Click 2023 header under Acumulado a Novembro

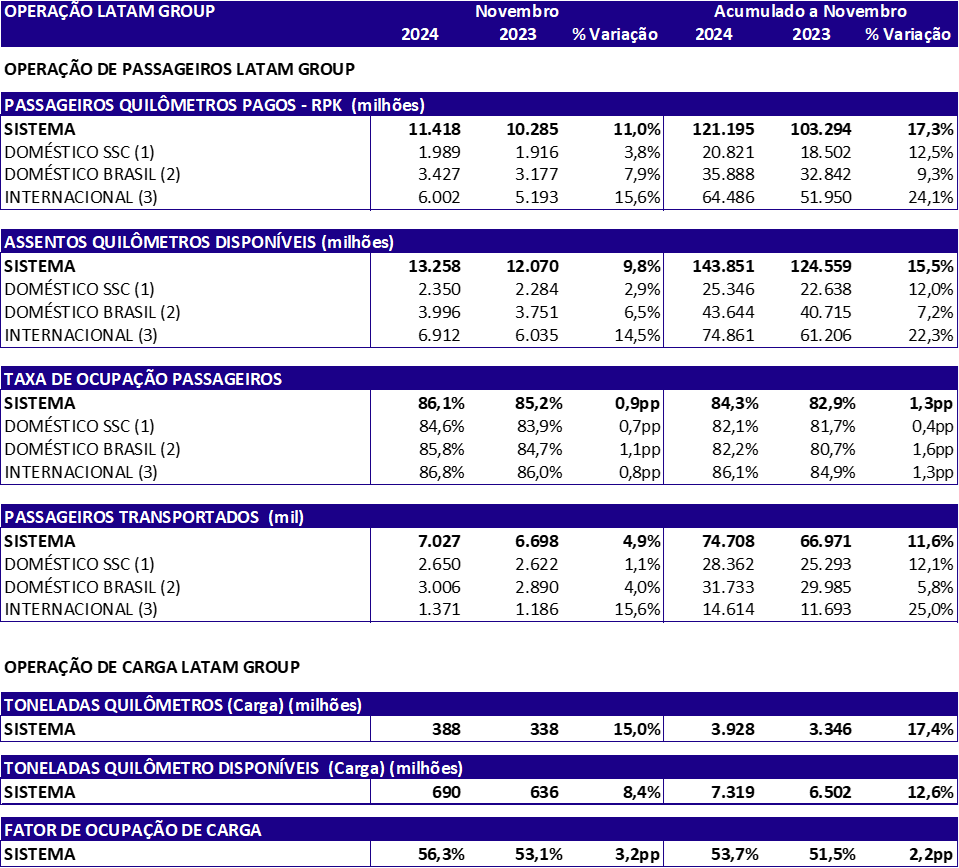tap(811, 35)
